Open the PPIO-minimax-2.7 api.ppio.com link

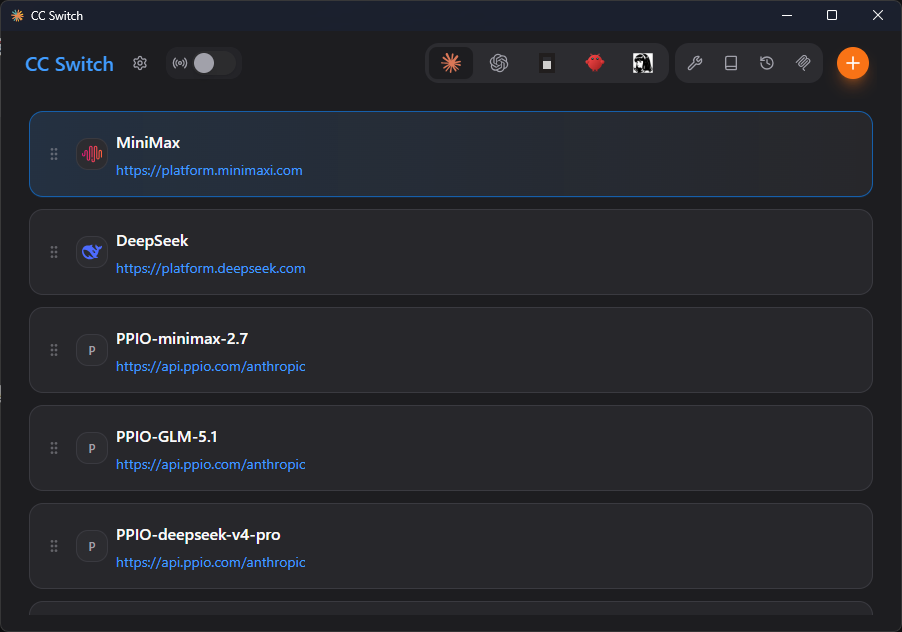tap(211, 366)
